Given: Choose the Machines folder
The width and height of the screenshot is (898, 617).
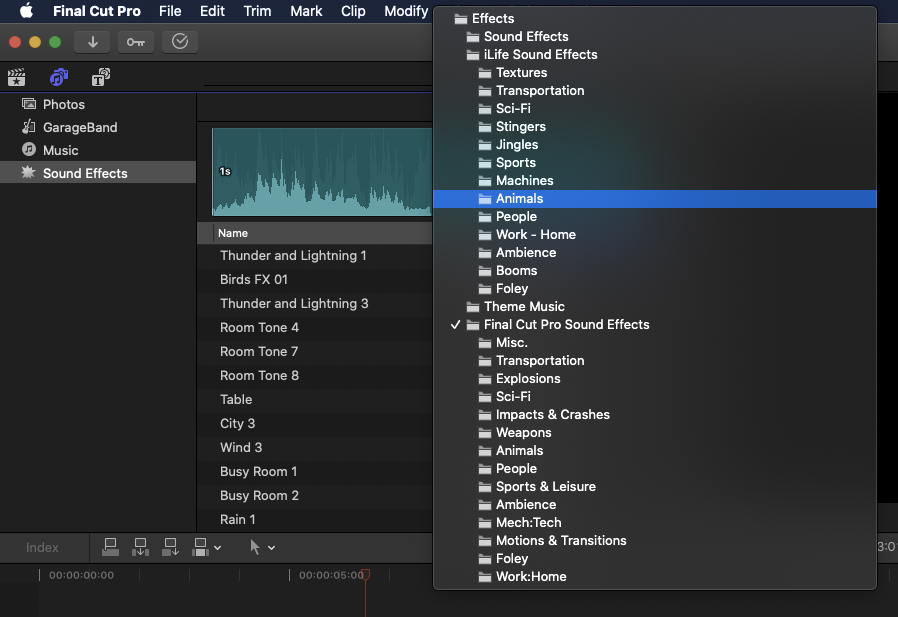Looking at the screenshot, I should coord(655,180).
